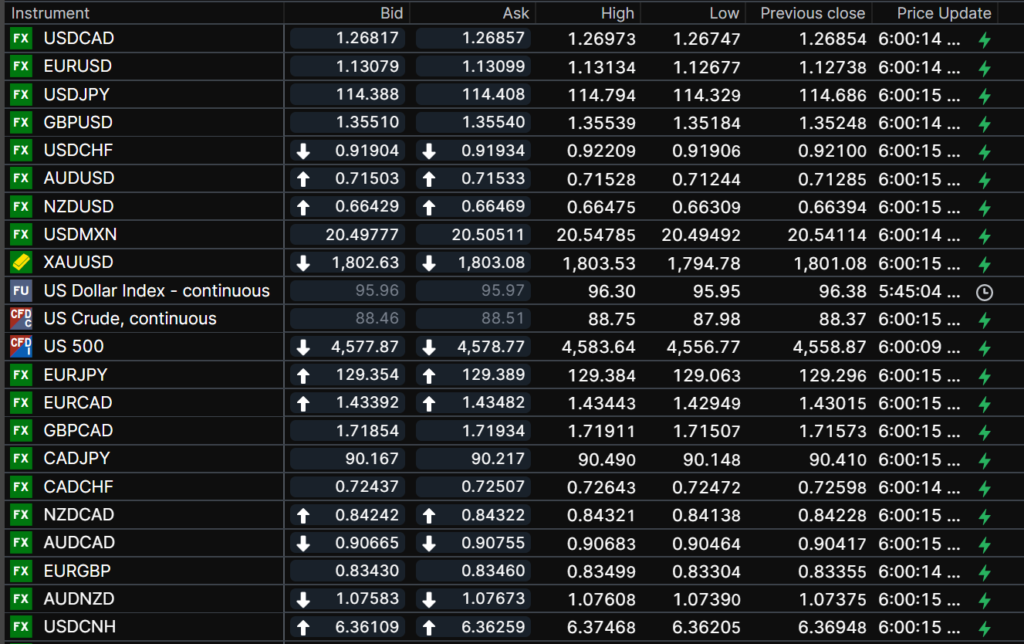Click the FX icon next to USDCNH

click(21, 627)
